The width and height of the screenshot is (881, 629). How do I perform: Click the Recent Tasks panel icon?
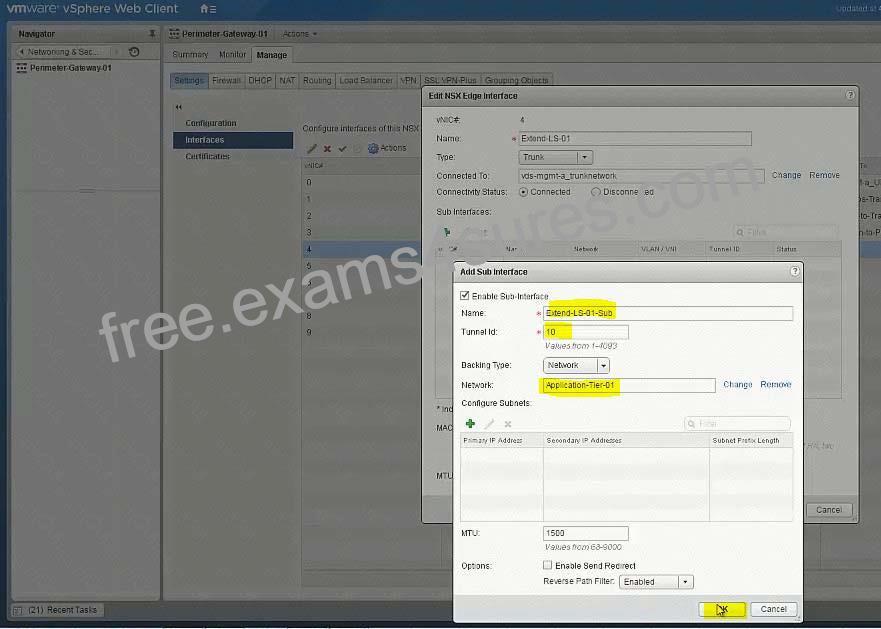17,610
